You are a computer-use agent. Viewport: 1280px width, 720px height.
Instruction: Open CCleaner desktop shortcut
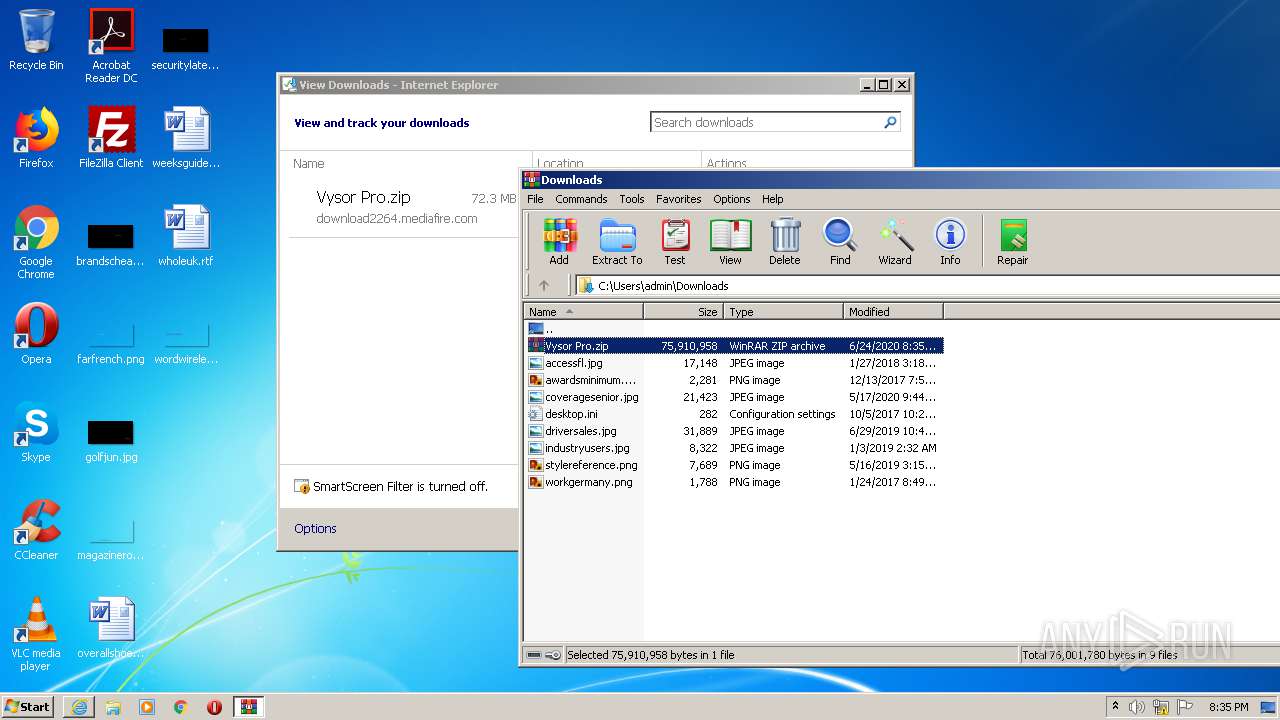[x=36, y=530]
